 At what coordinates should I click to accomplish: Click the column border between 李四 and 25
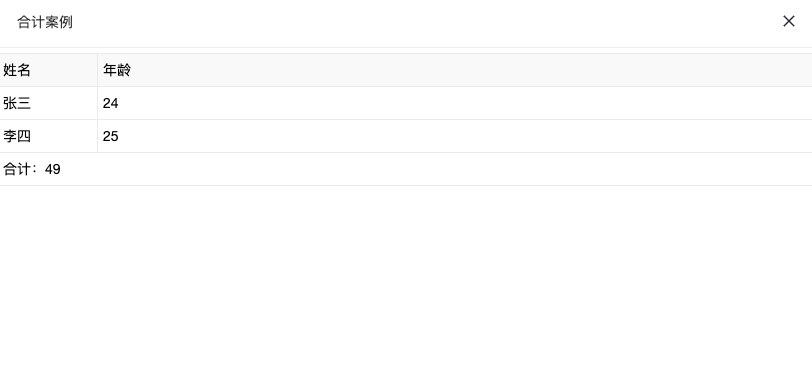(x=97, y=136)
